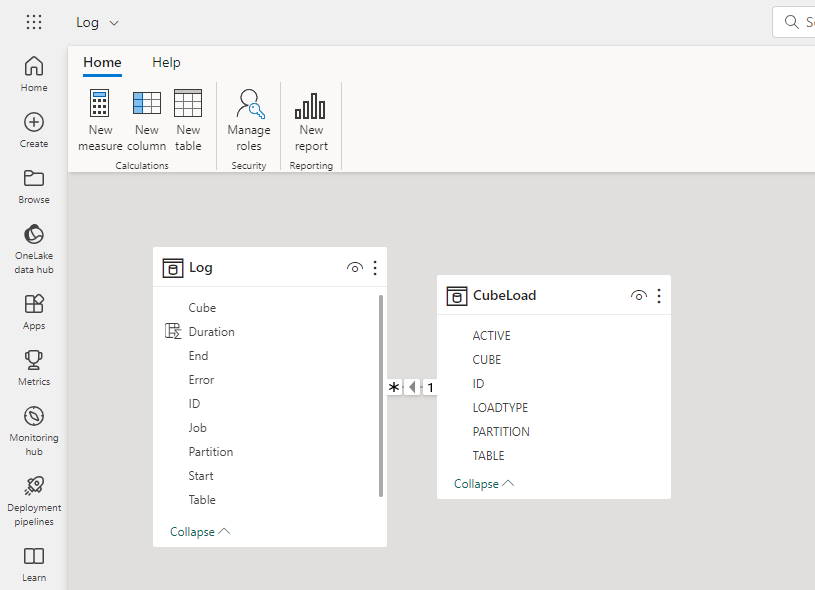Open the Log model name dropdown
The height and width of the screenshot is (590, 815).
[x=98, y=22]
